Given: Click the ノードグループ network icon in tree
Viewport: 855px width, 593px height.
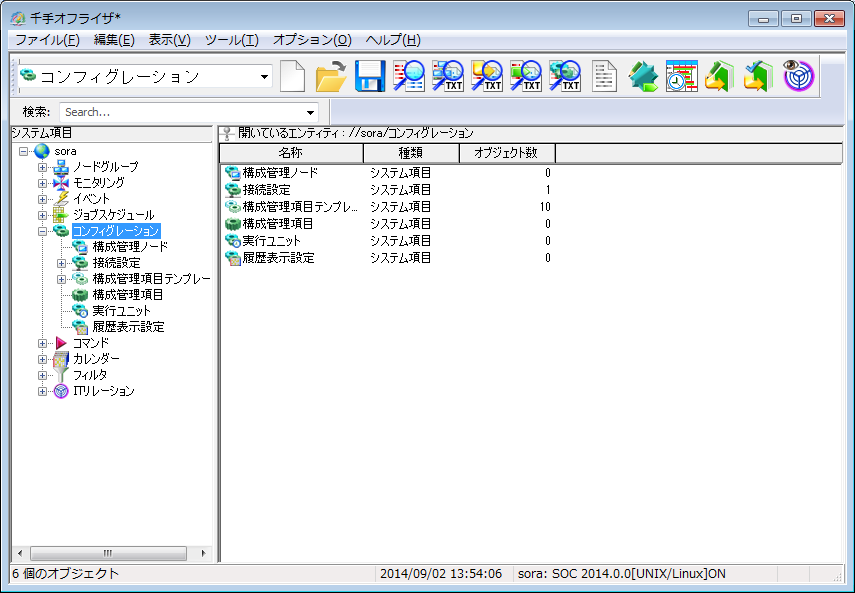Looking at the screenshot, I should click(61, 167).
